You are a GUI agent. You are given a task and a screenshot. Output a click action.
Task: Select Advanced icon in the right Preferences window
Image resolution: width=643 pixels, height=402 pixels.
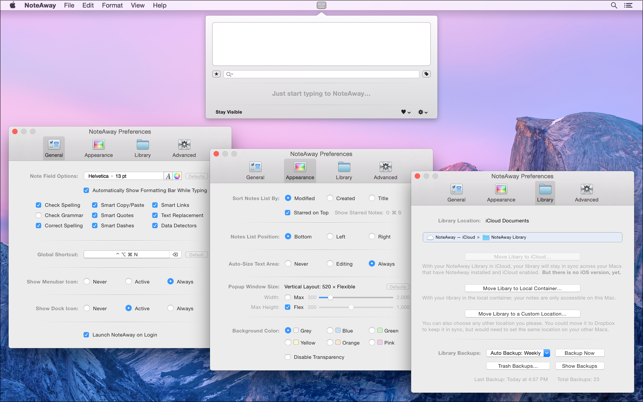[x=586, y=193]
